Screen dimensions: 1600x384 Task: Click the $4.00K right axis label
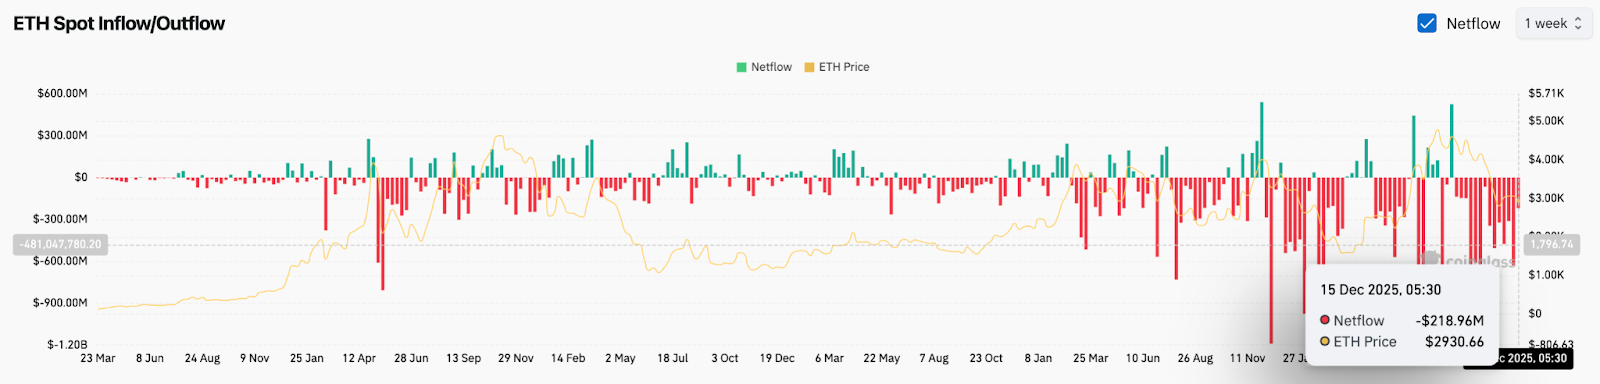[x=1546, y=159]
